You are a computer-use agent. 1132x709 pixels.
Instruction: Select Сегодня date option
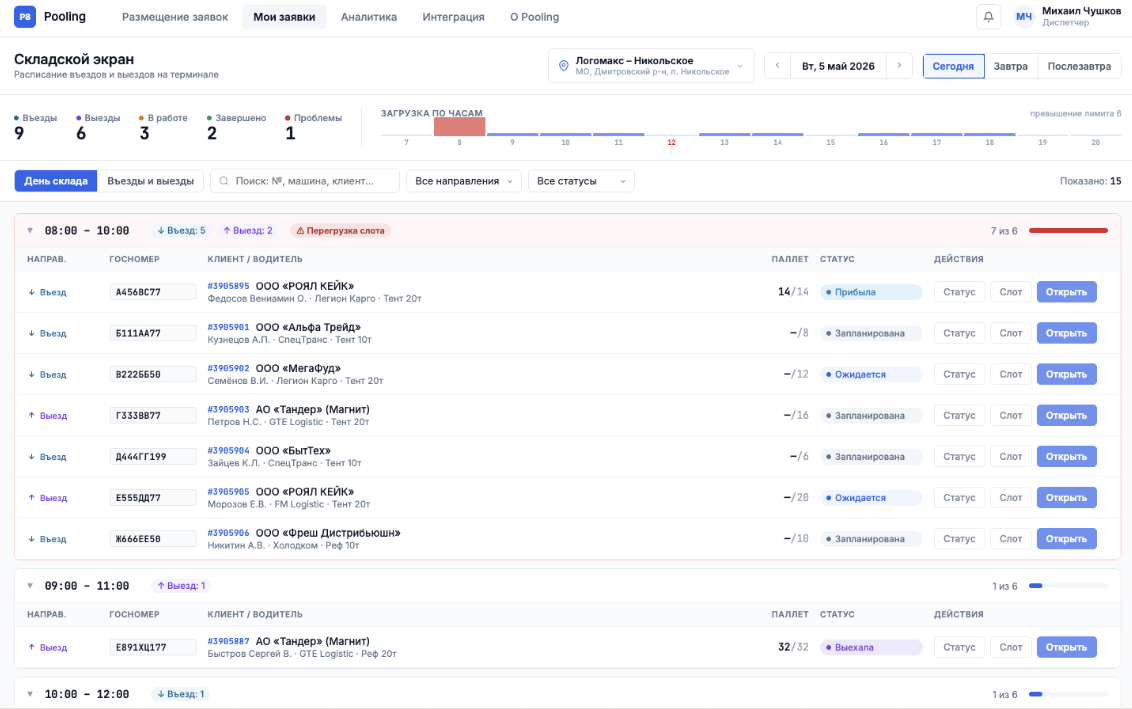953,66
